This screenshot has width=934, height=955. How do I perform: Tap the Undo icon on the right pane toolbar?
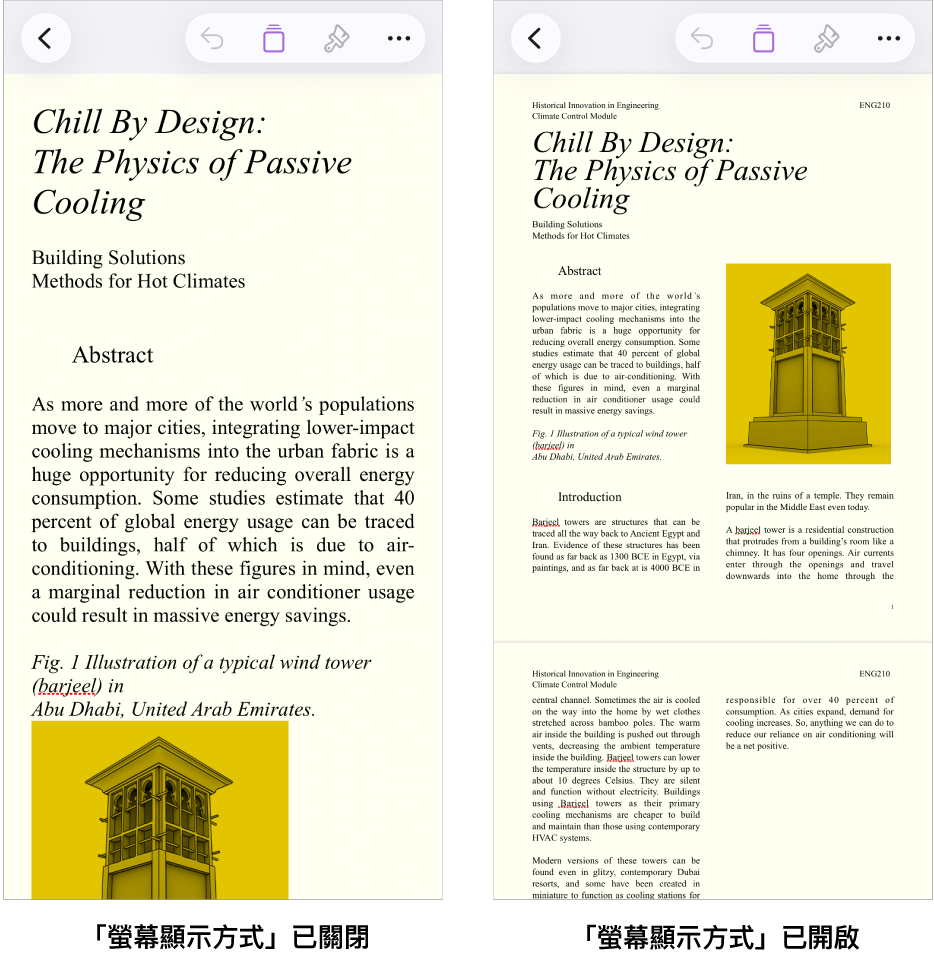point(701,38)
